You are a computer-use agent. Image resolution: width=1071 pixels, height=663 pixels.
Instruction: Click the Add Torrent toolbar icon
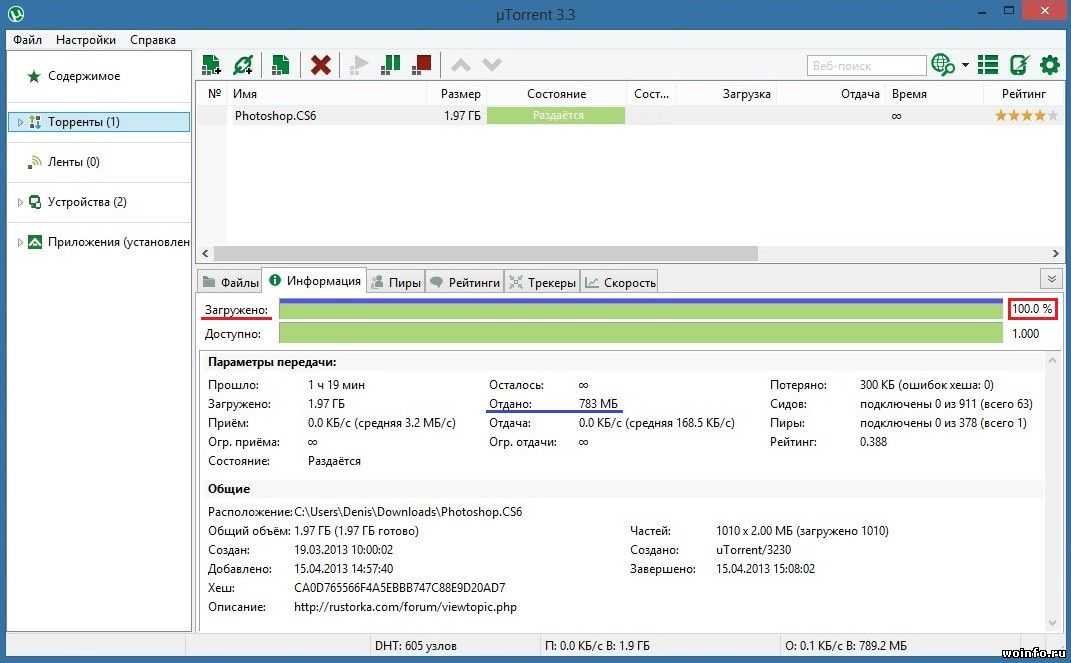coord(212,65)
